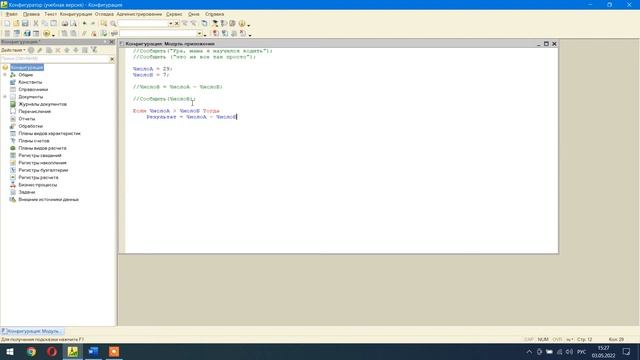Open the Сервис menu
640x360 pixels.
174,14
